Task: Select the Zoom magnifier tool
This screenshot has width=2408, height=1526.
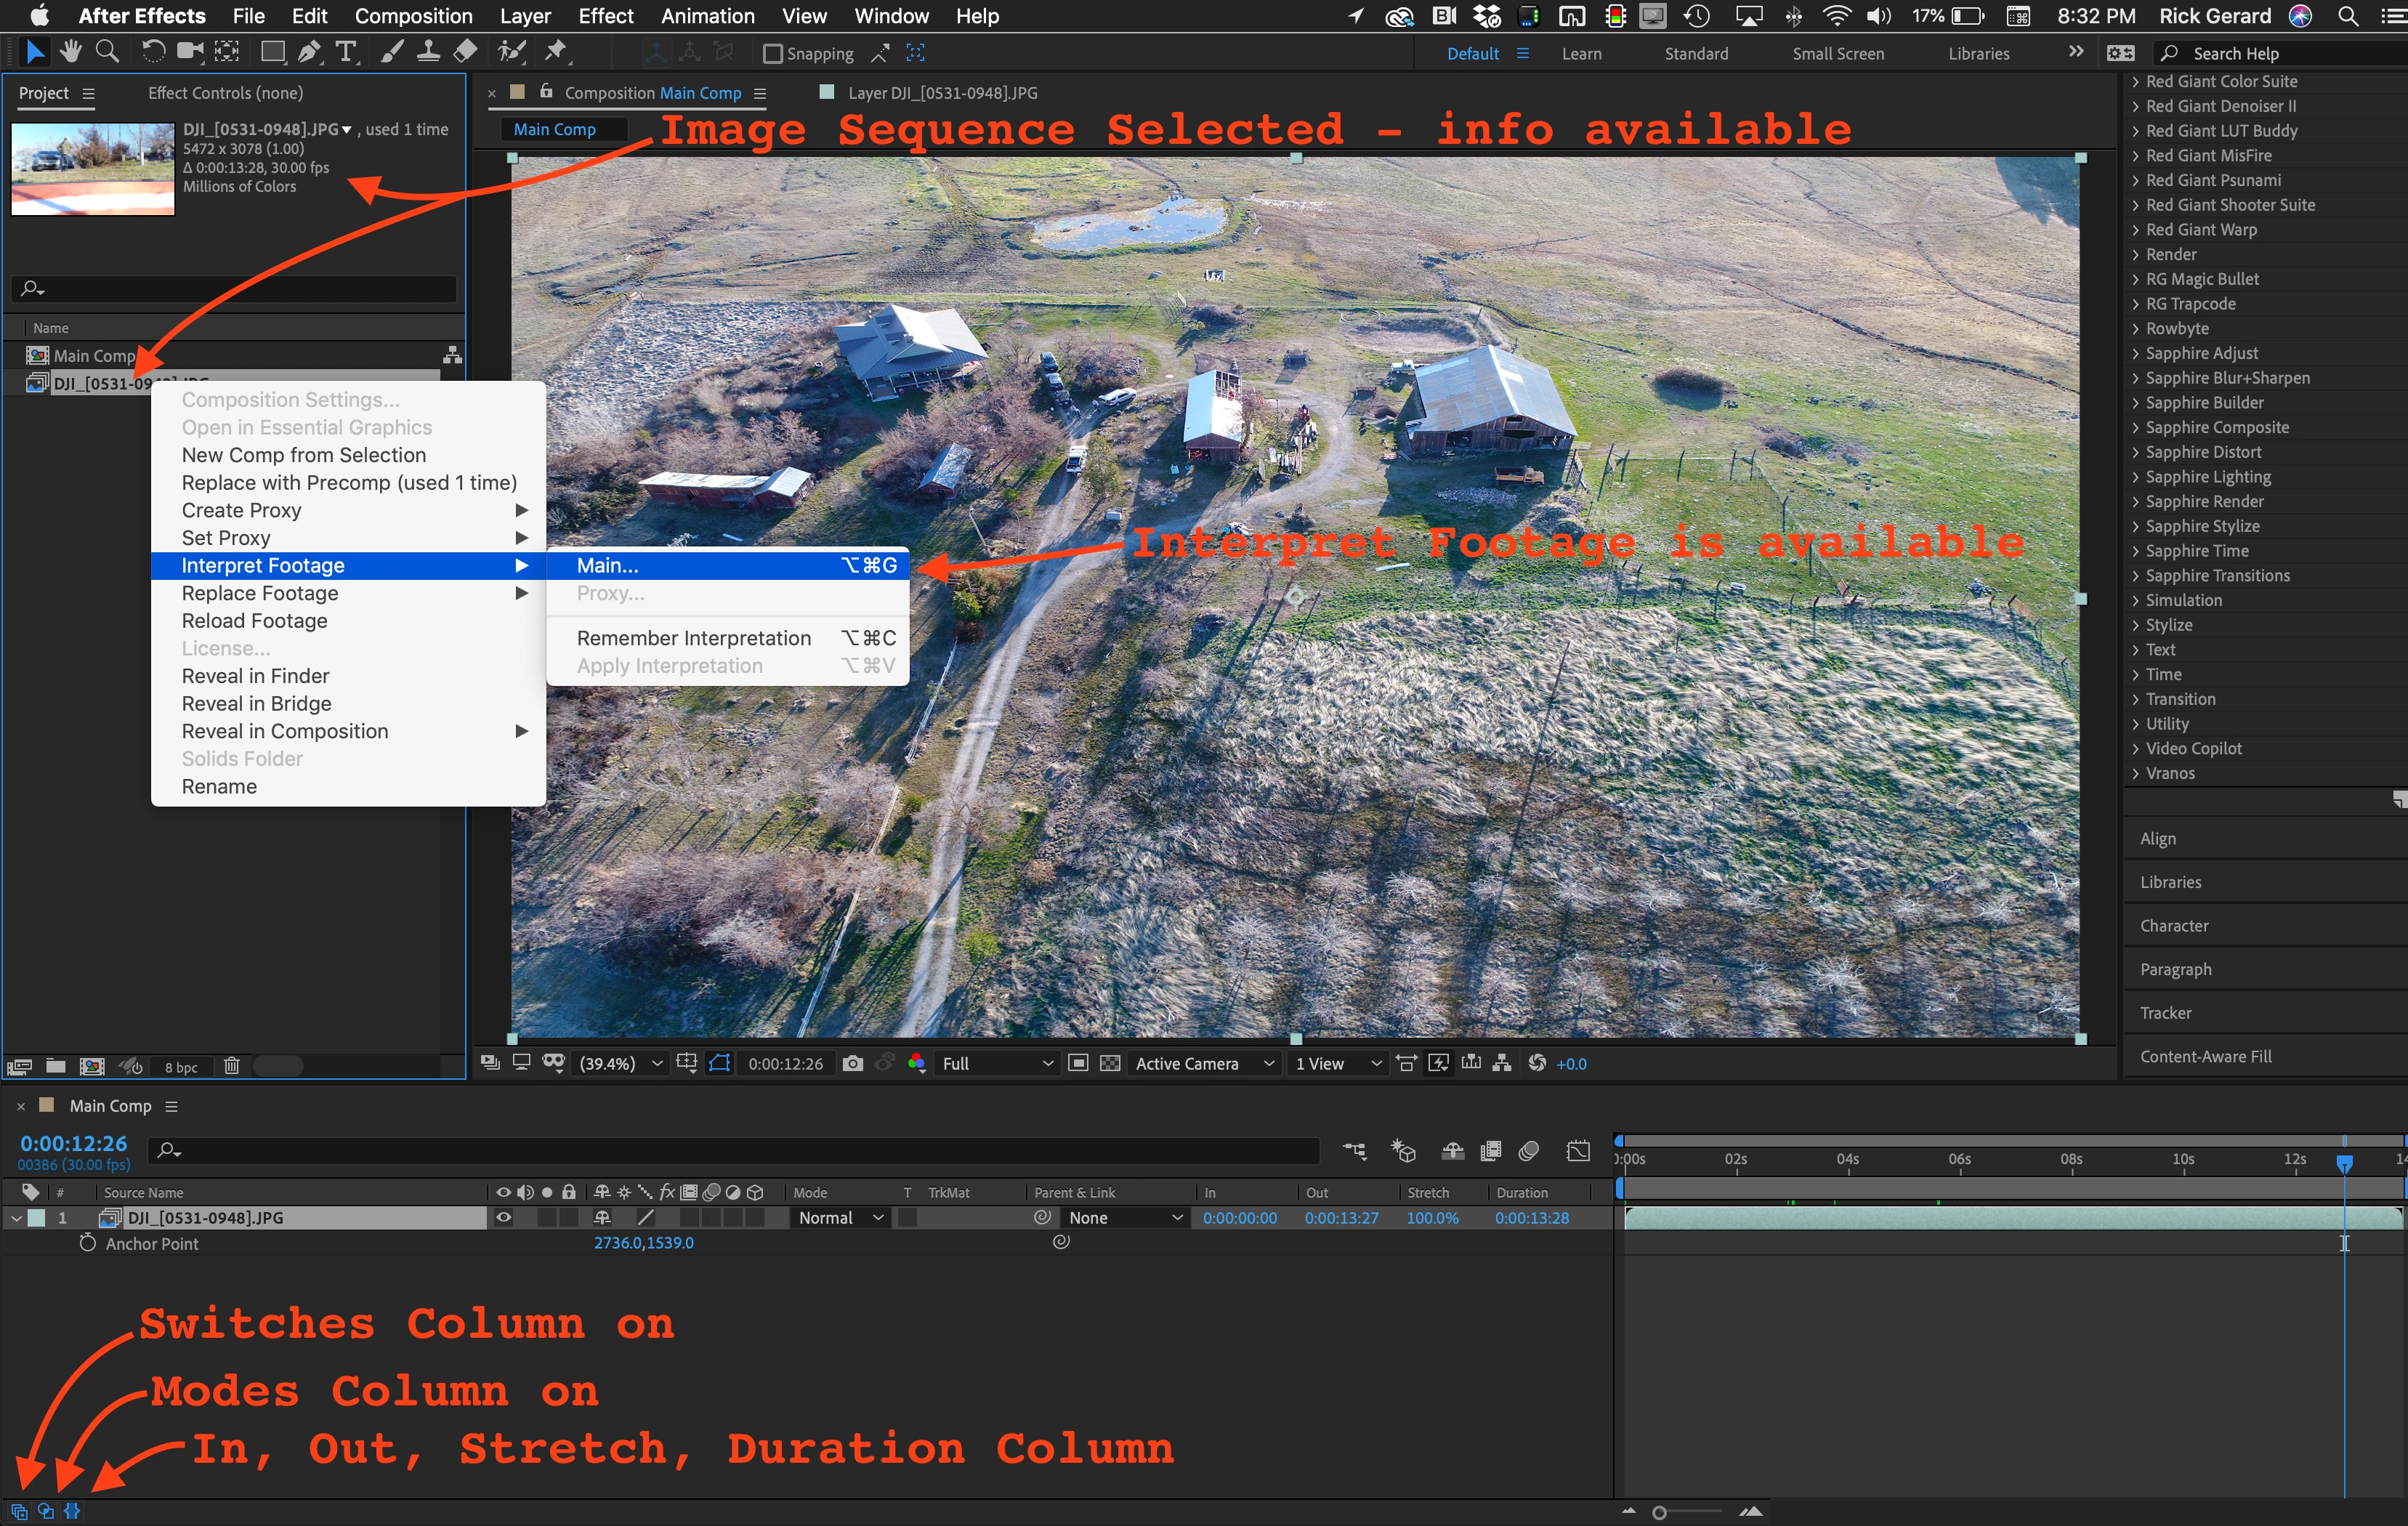Action: pyautogui.click(x=107, y=52)
